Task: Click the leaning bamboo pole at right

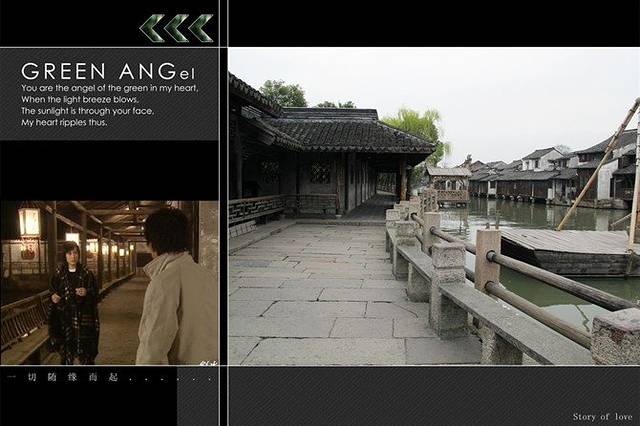Action: [598, 165]
